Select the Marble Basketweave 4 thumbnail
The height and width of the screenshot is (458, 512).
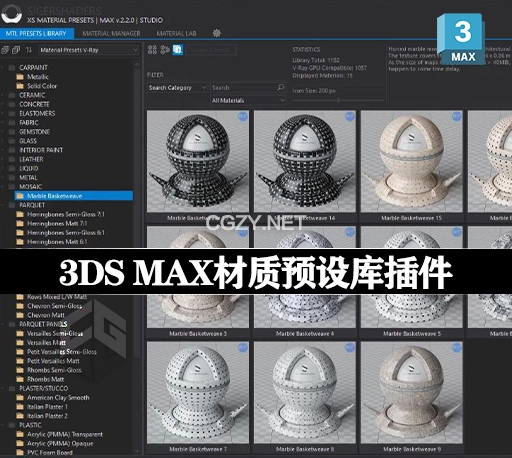tap(305, 277)
